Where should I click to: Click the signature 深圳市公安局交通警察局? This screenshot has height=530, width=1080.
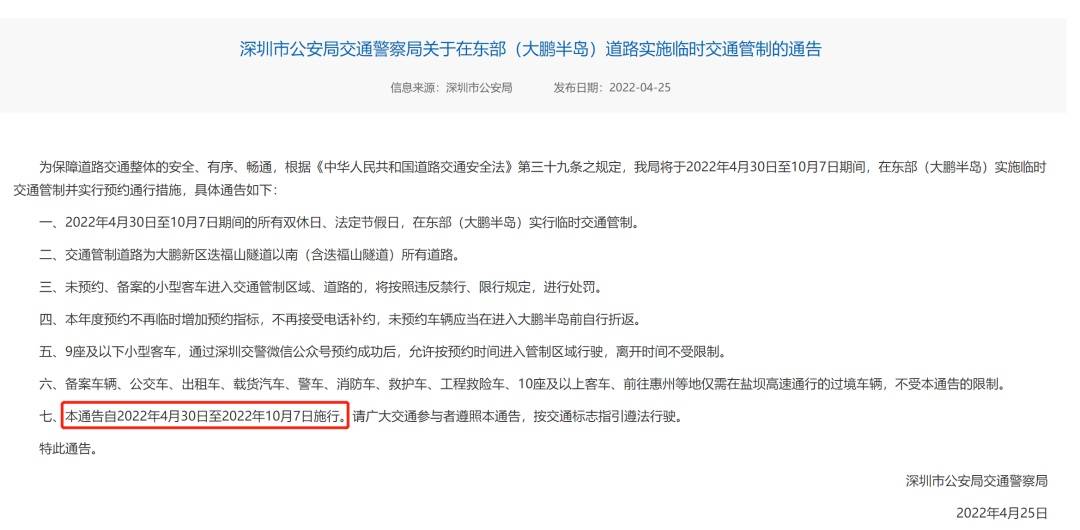pyautogui.click(x=977, y=481)
